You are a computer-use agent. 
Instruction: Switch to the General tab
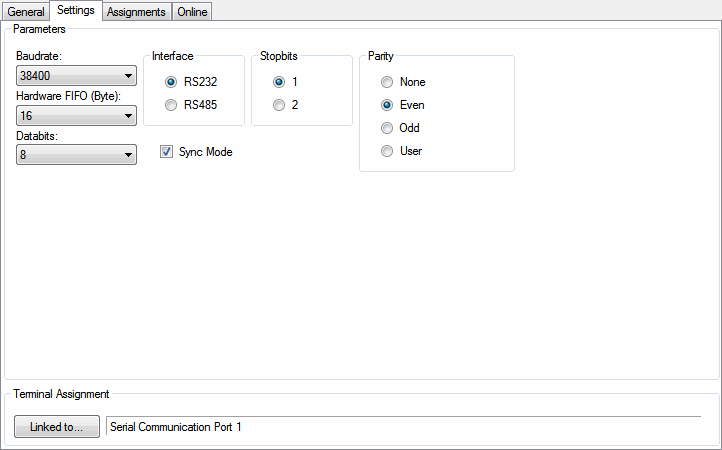coord(26,12)
